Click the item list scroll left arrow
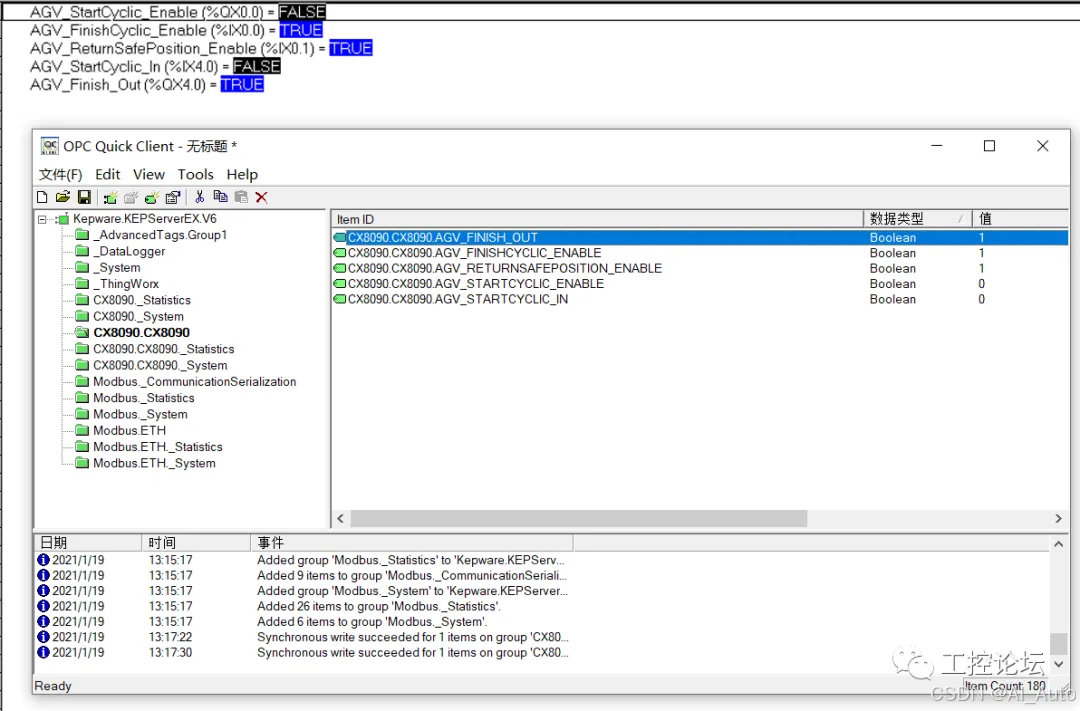Image resolution: width=1080 pixels, height=711 pixels. tap(340, 518)
